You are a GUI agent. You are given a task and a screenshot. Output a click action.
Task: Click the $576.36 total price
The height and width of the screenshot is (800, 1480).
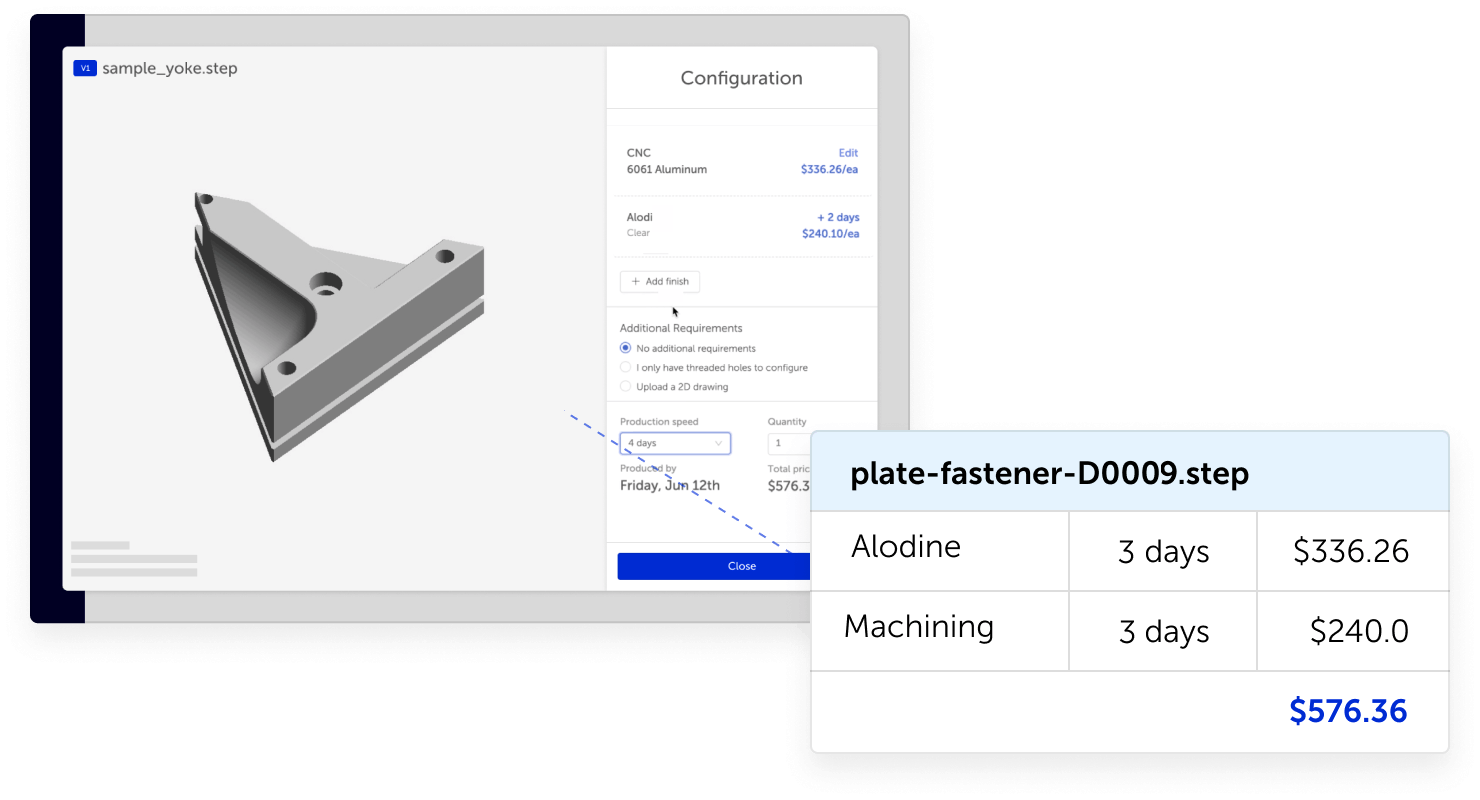pos(1348,710)
